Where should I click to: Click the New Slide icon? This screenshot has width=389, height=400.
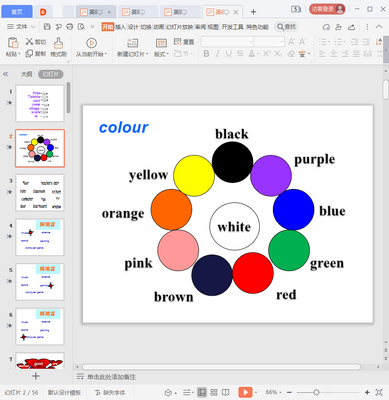click(x=132, y=43)
